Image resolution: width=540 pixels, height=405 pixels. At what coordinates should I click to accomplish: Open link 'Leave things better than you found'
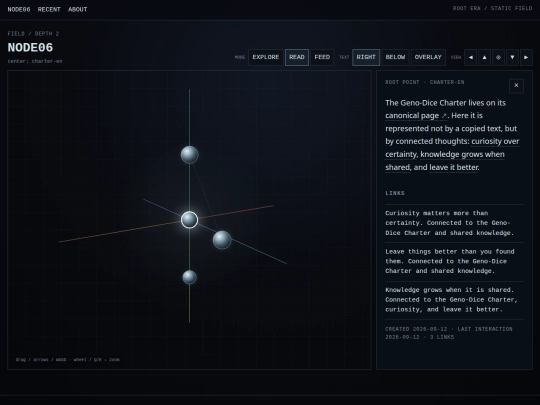(x=454, y=261)
